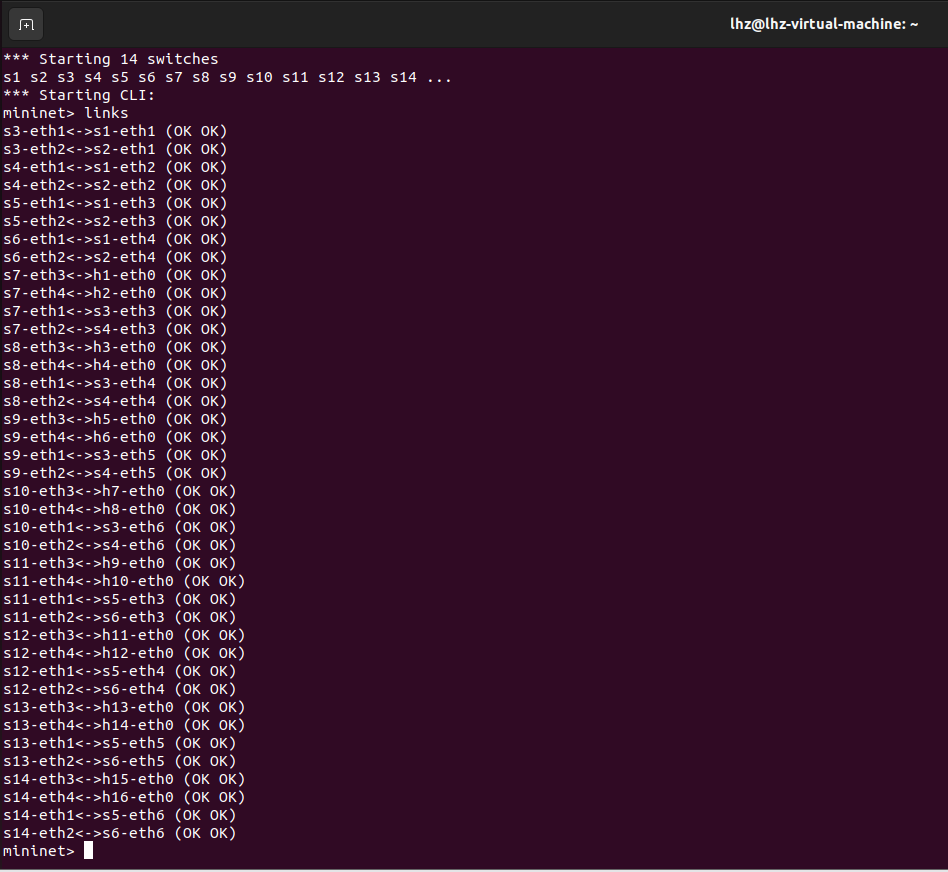Select the line s9-eth3<->h5-eth0

(115, 419)
